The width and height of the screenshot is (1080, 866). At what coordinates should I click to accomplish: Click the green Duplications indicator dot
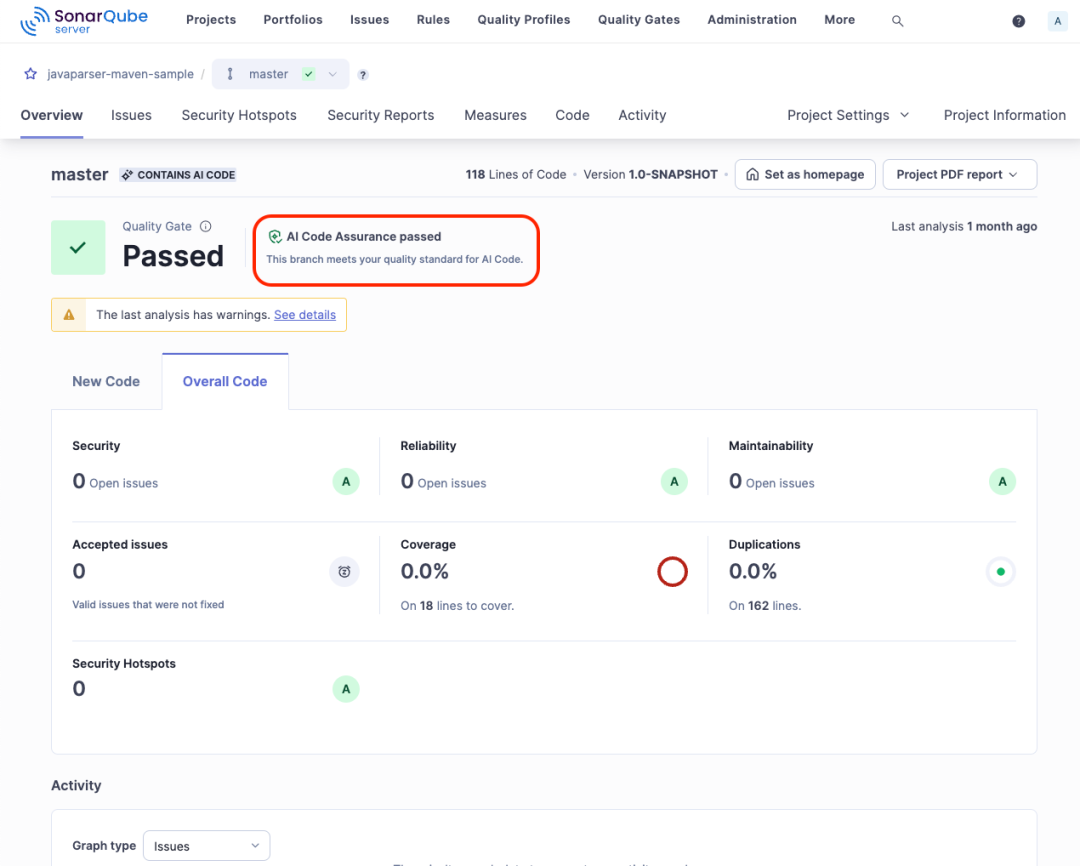coord(1001,571)
